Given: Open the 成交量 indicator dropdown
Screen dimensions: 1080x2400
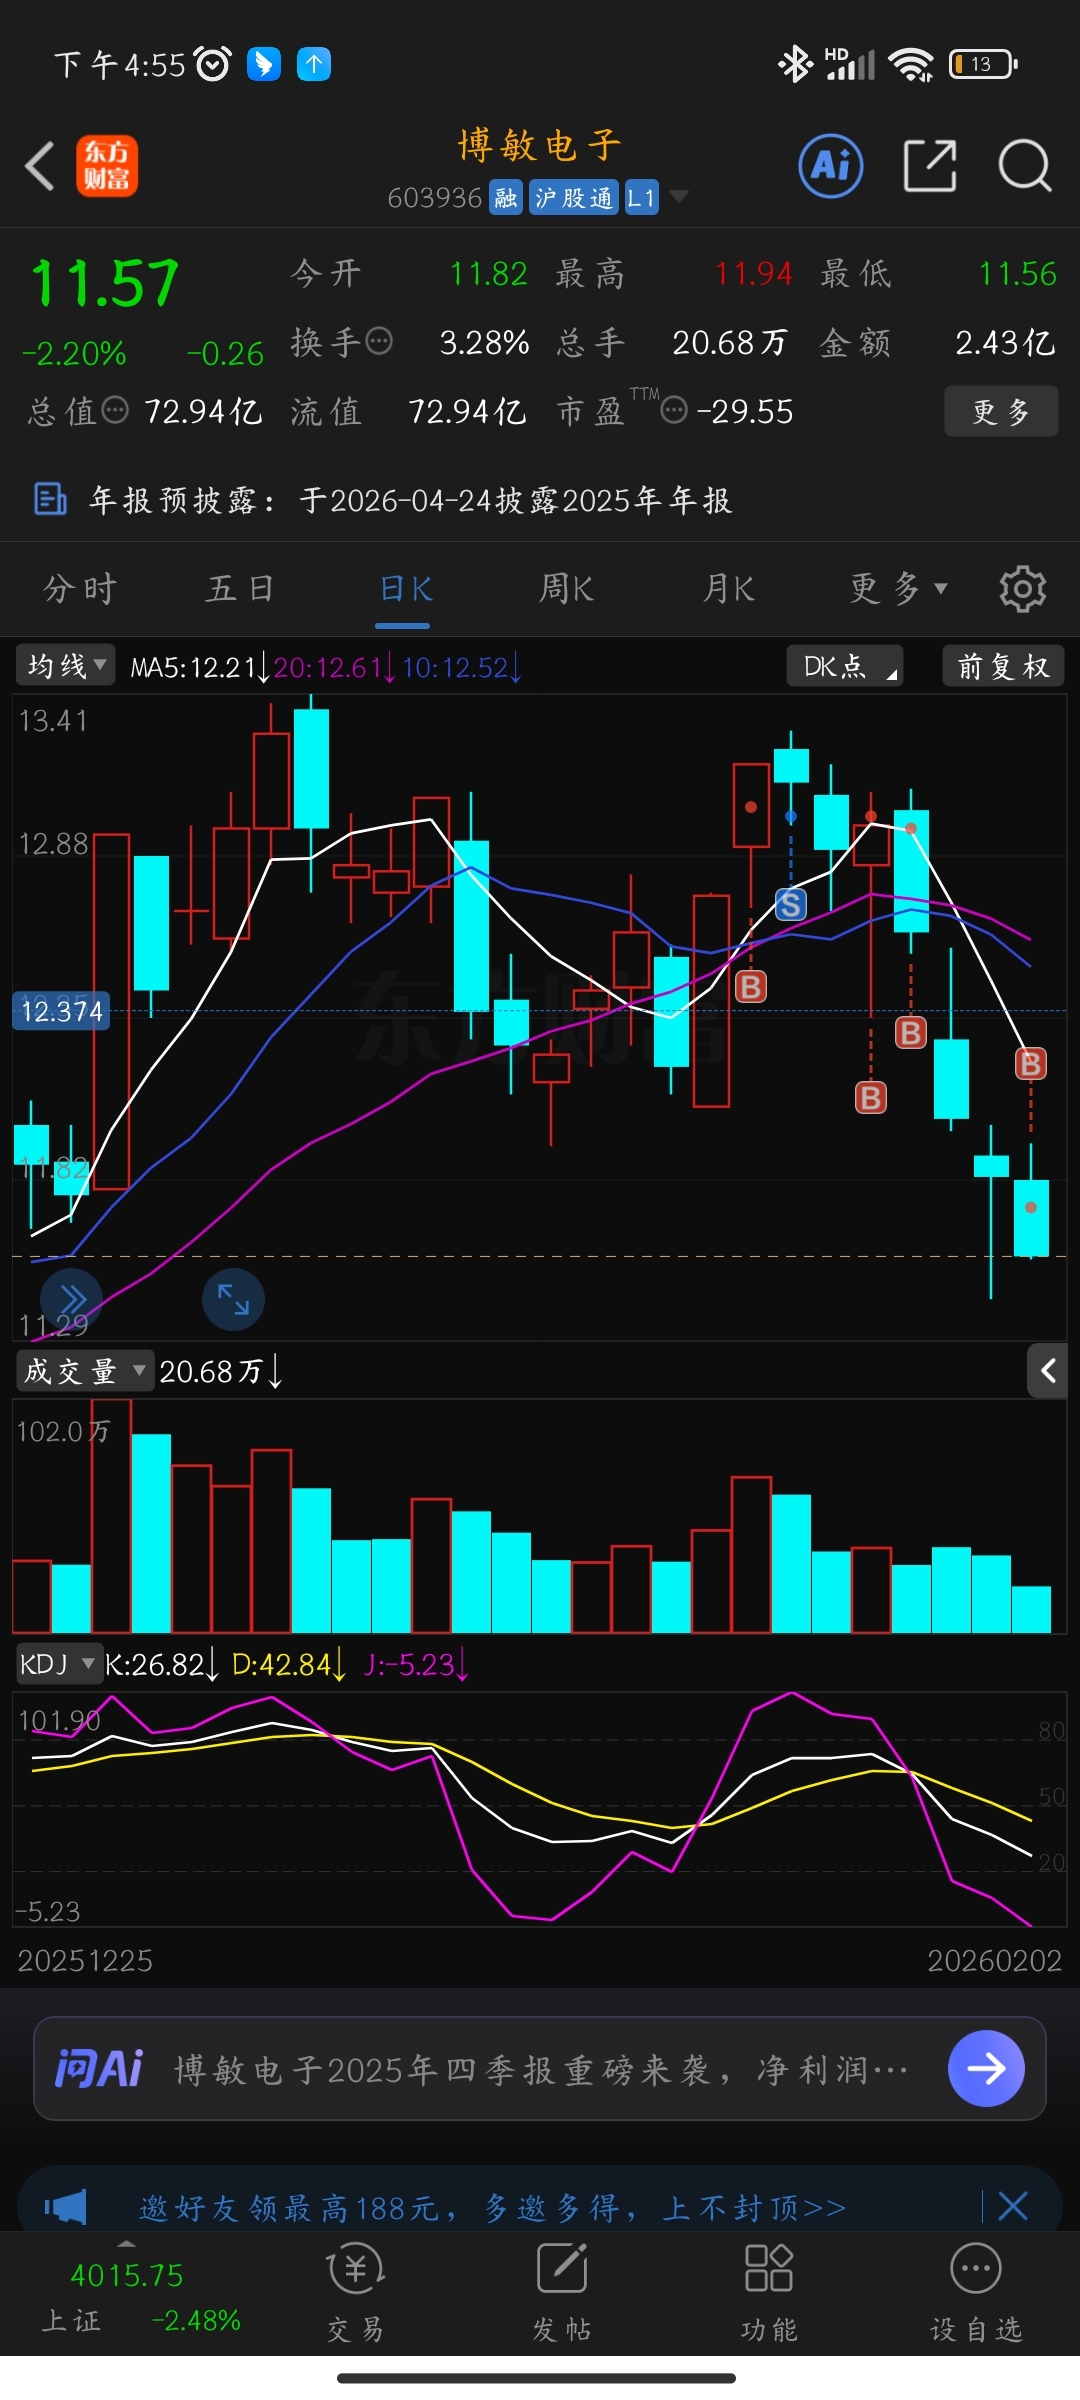Looking at the screenshot, I should (85, 1371).
